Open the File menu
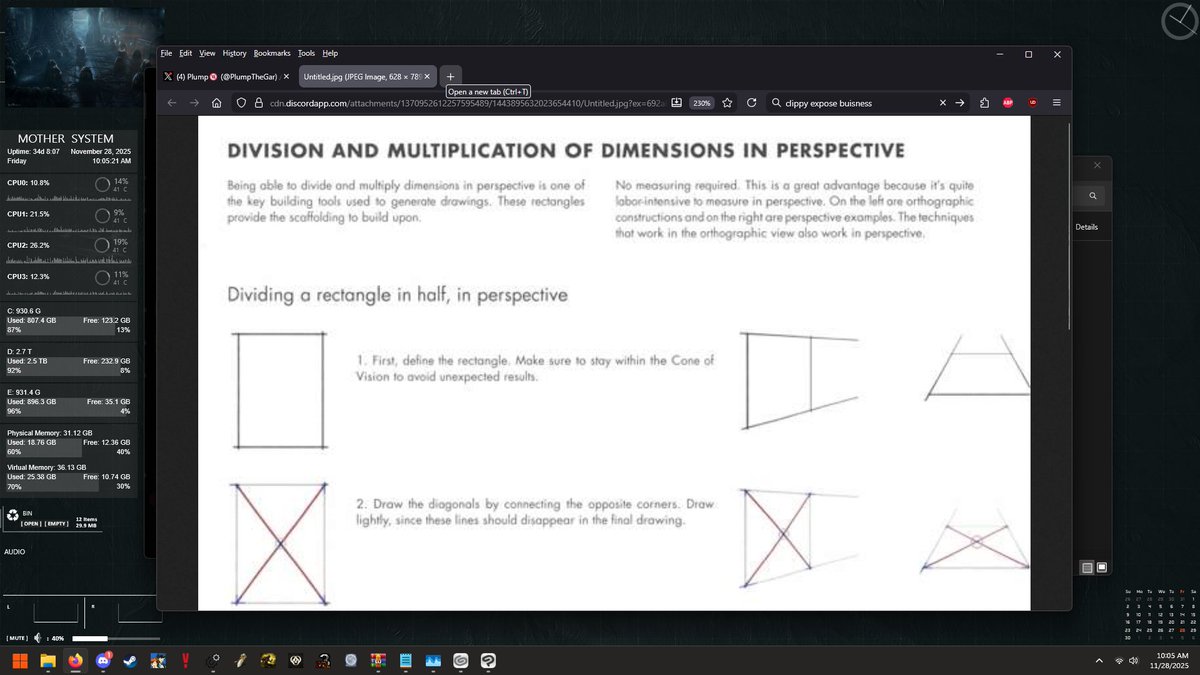The width and height of the screenshot is (1200, 675). (166, 53)
